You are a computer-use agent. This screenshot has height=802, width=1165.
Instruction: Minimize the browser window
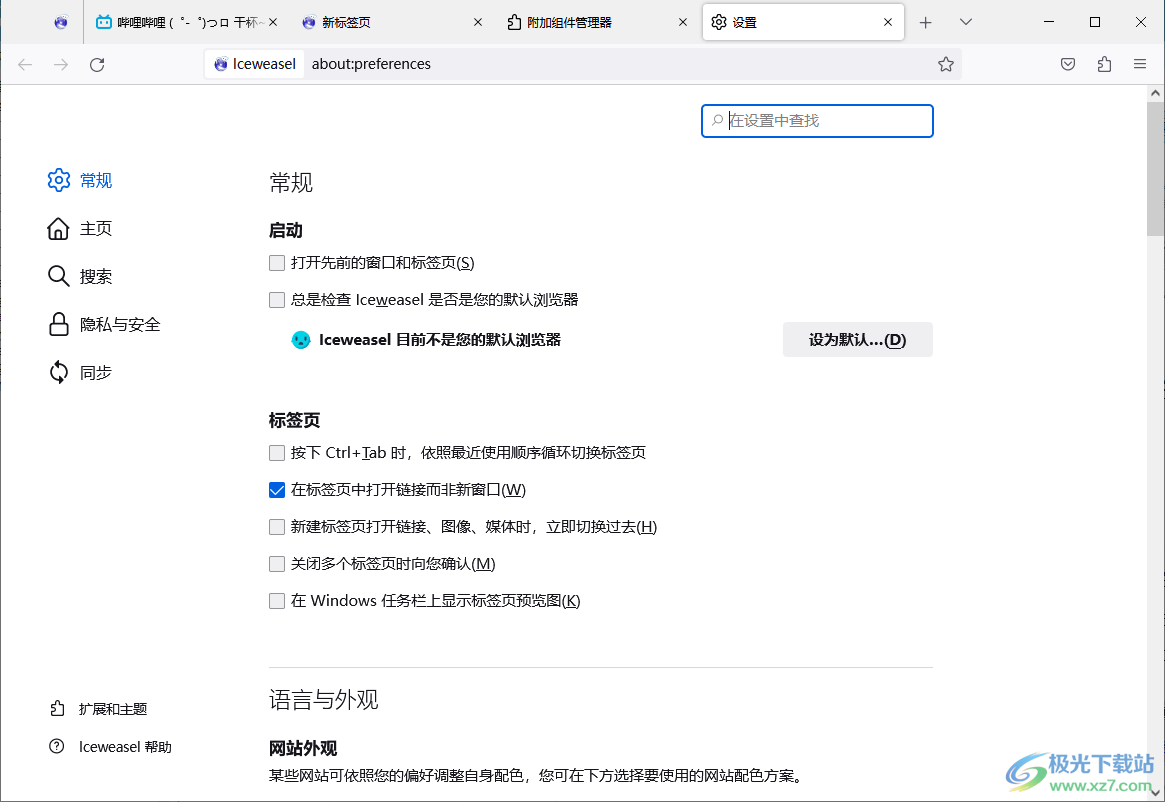pyautogui.click(x=1049, y=22)
